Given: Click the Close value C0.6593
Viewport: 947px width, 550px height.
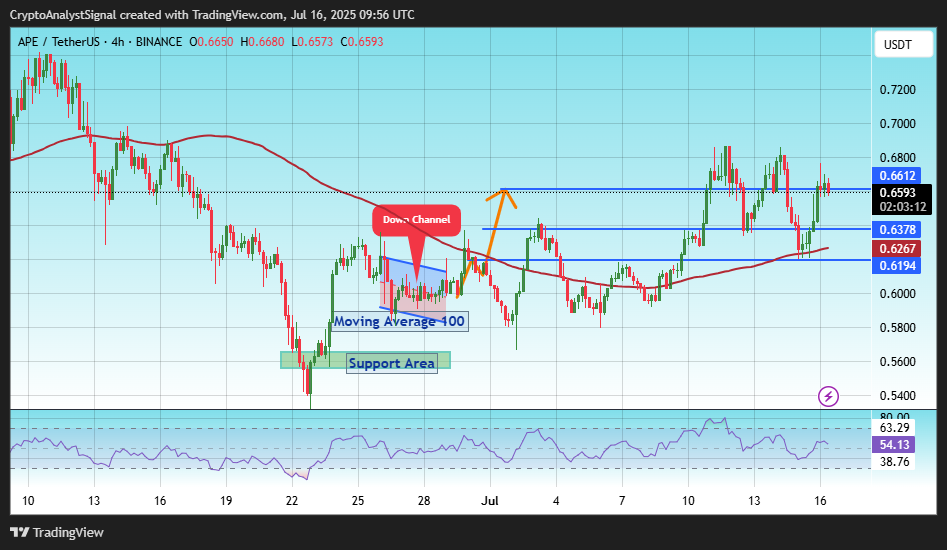Looking at the screenshot, I should coord(361,42).
